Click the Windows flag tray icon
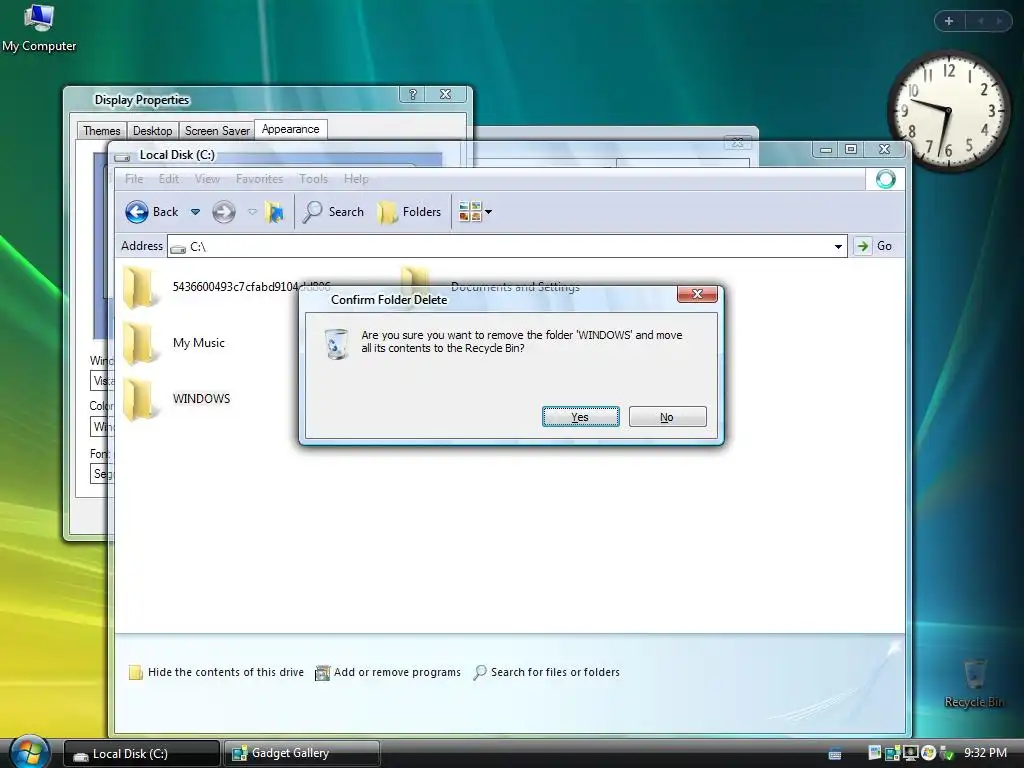This screenshot has height=768, width=1024. [928, 753]
